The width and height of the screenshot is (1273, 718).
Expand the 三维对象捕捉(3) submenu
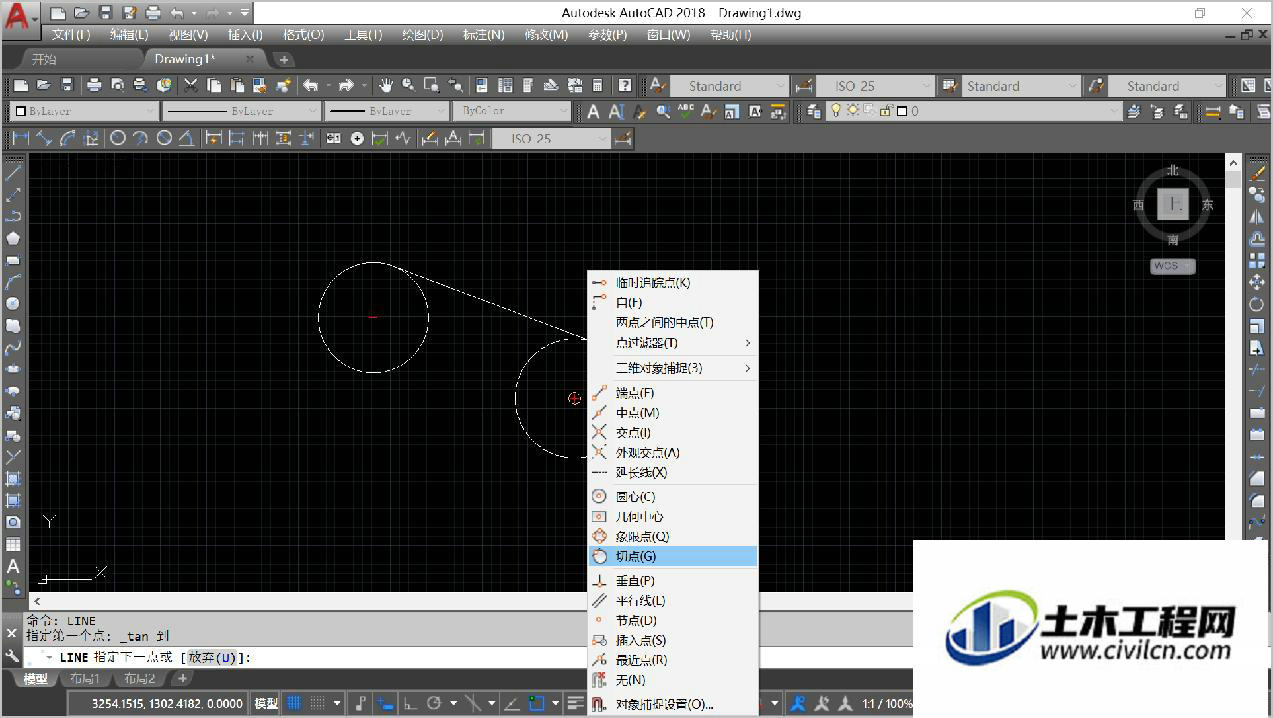pos(673,368)
